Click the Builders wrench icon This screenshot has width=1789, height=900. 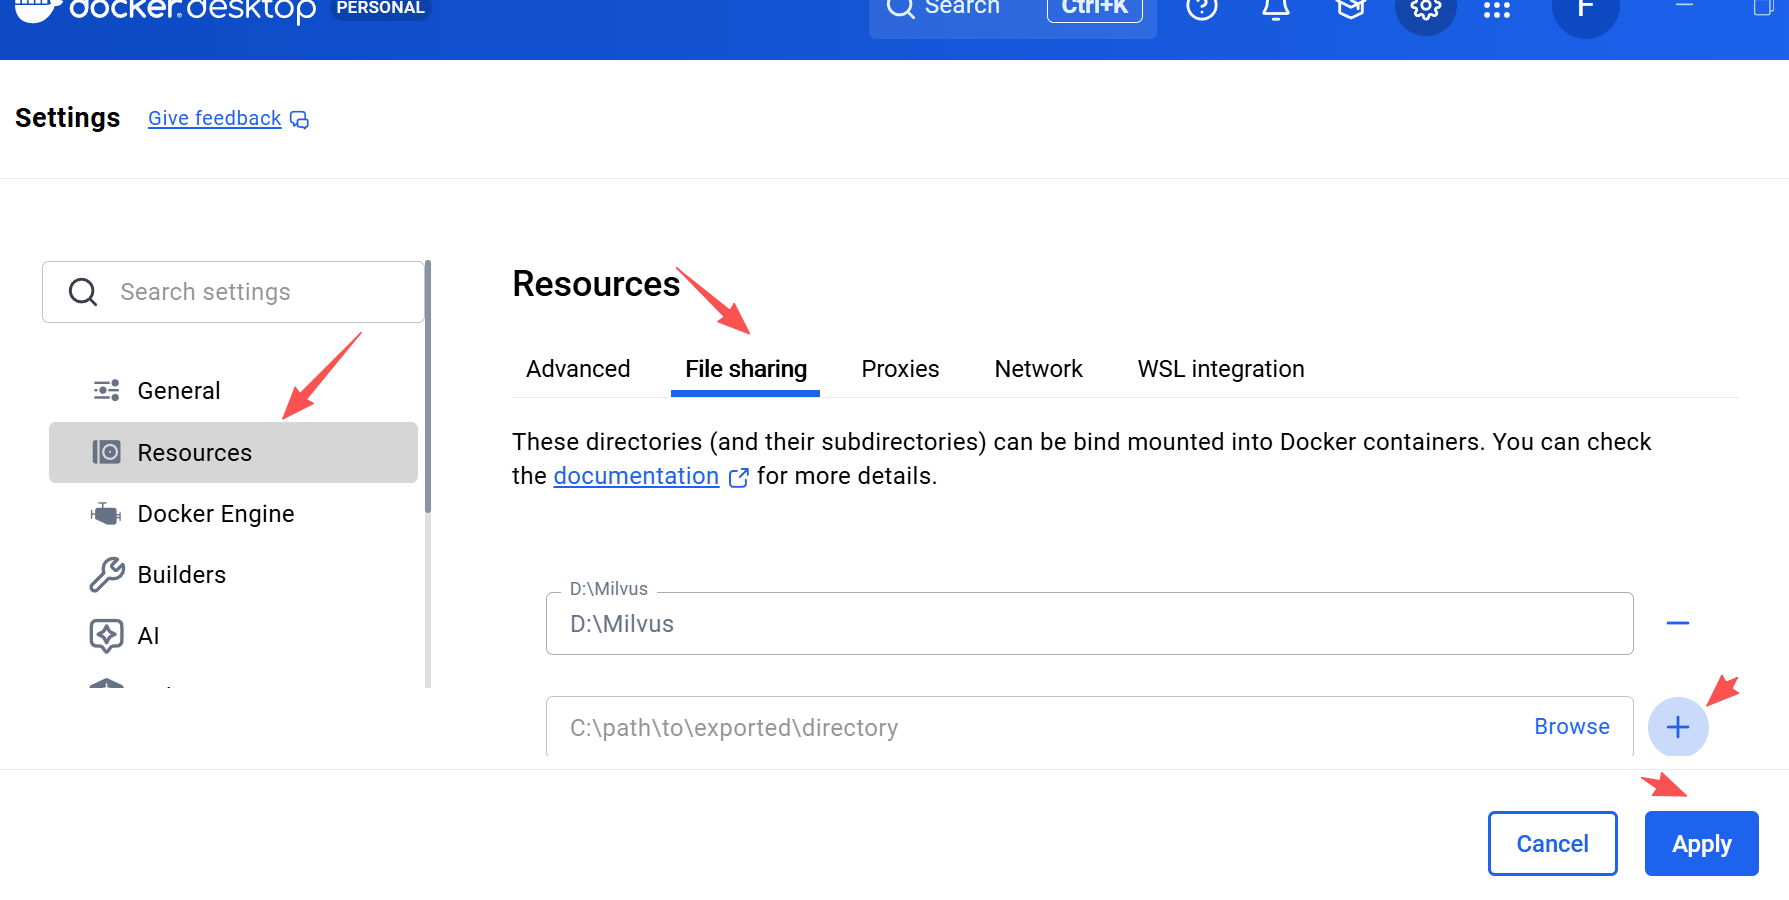point(107,575)
